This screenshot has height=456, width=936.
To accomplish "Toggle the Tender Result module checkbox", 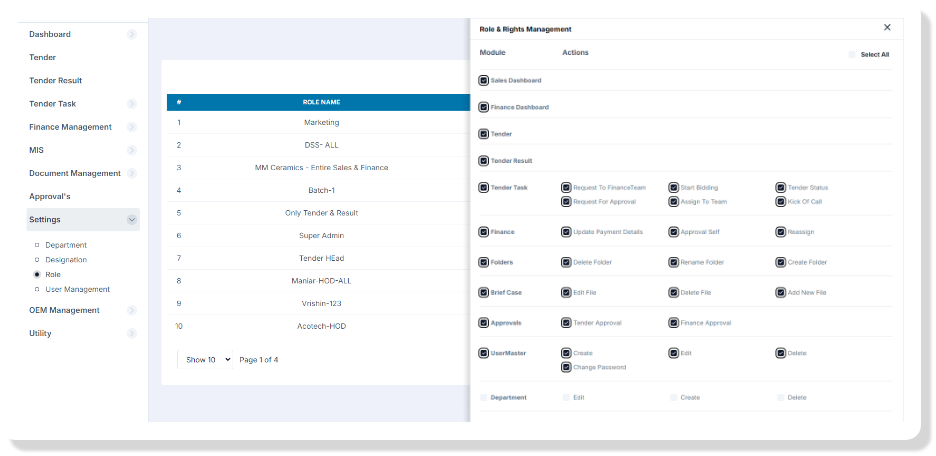I will click(484, 160).
